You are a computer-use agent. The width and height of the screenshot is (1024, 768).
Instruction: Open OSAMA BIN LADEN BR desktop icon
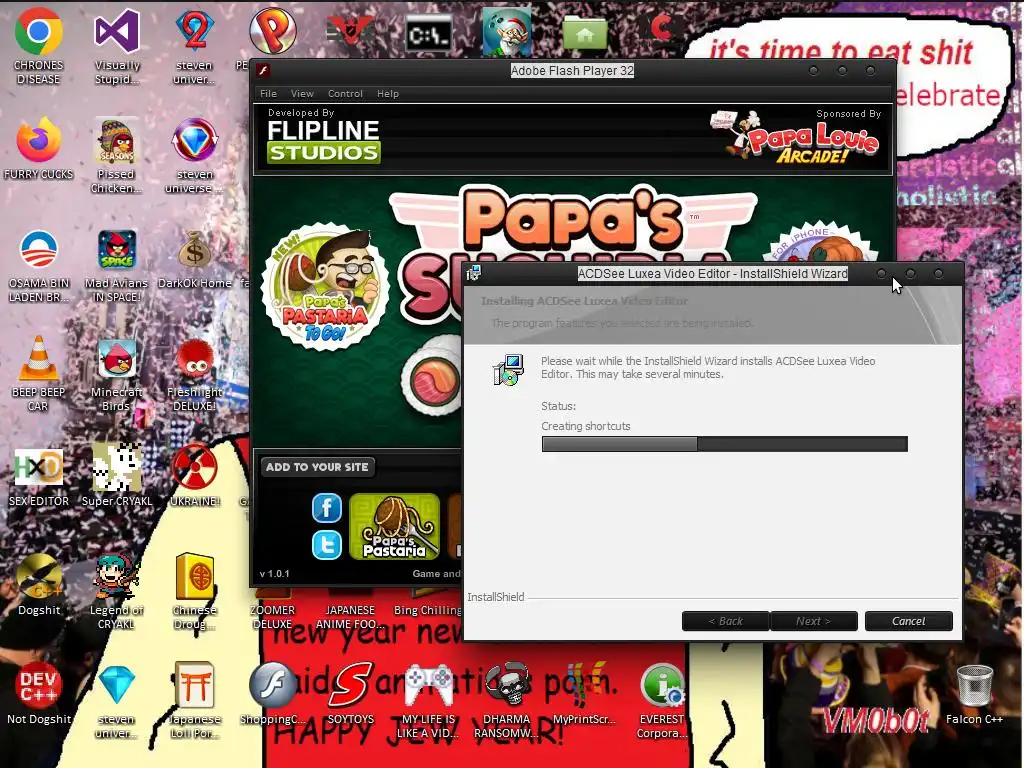pos(39,249)
